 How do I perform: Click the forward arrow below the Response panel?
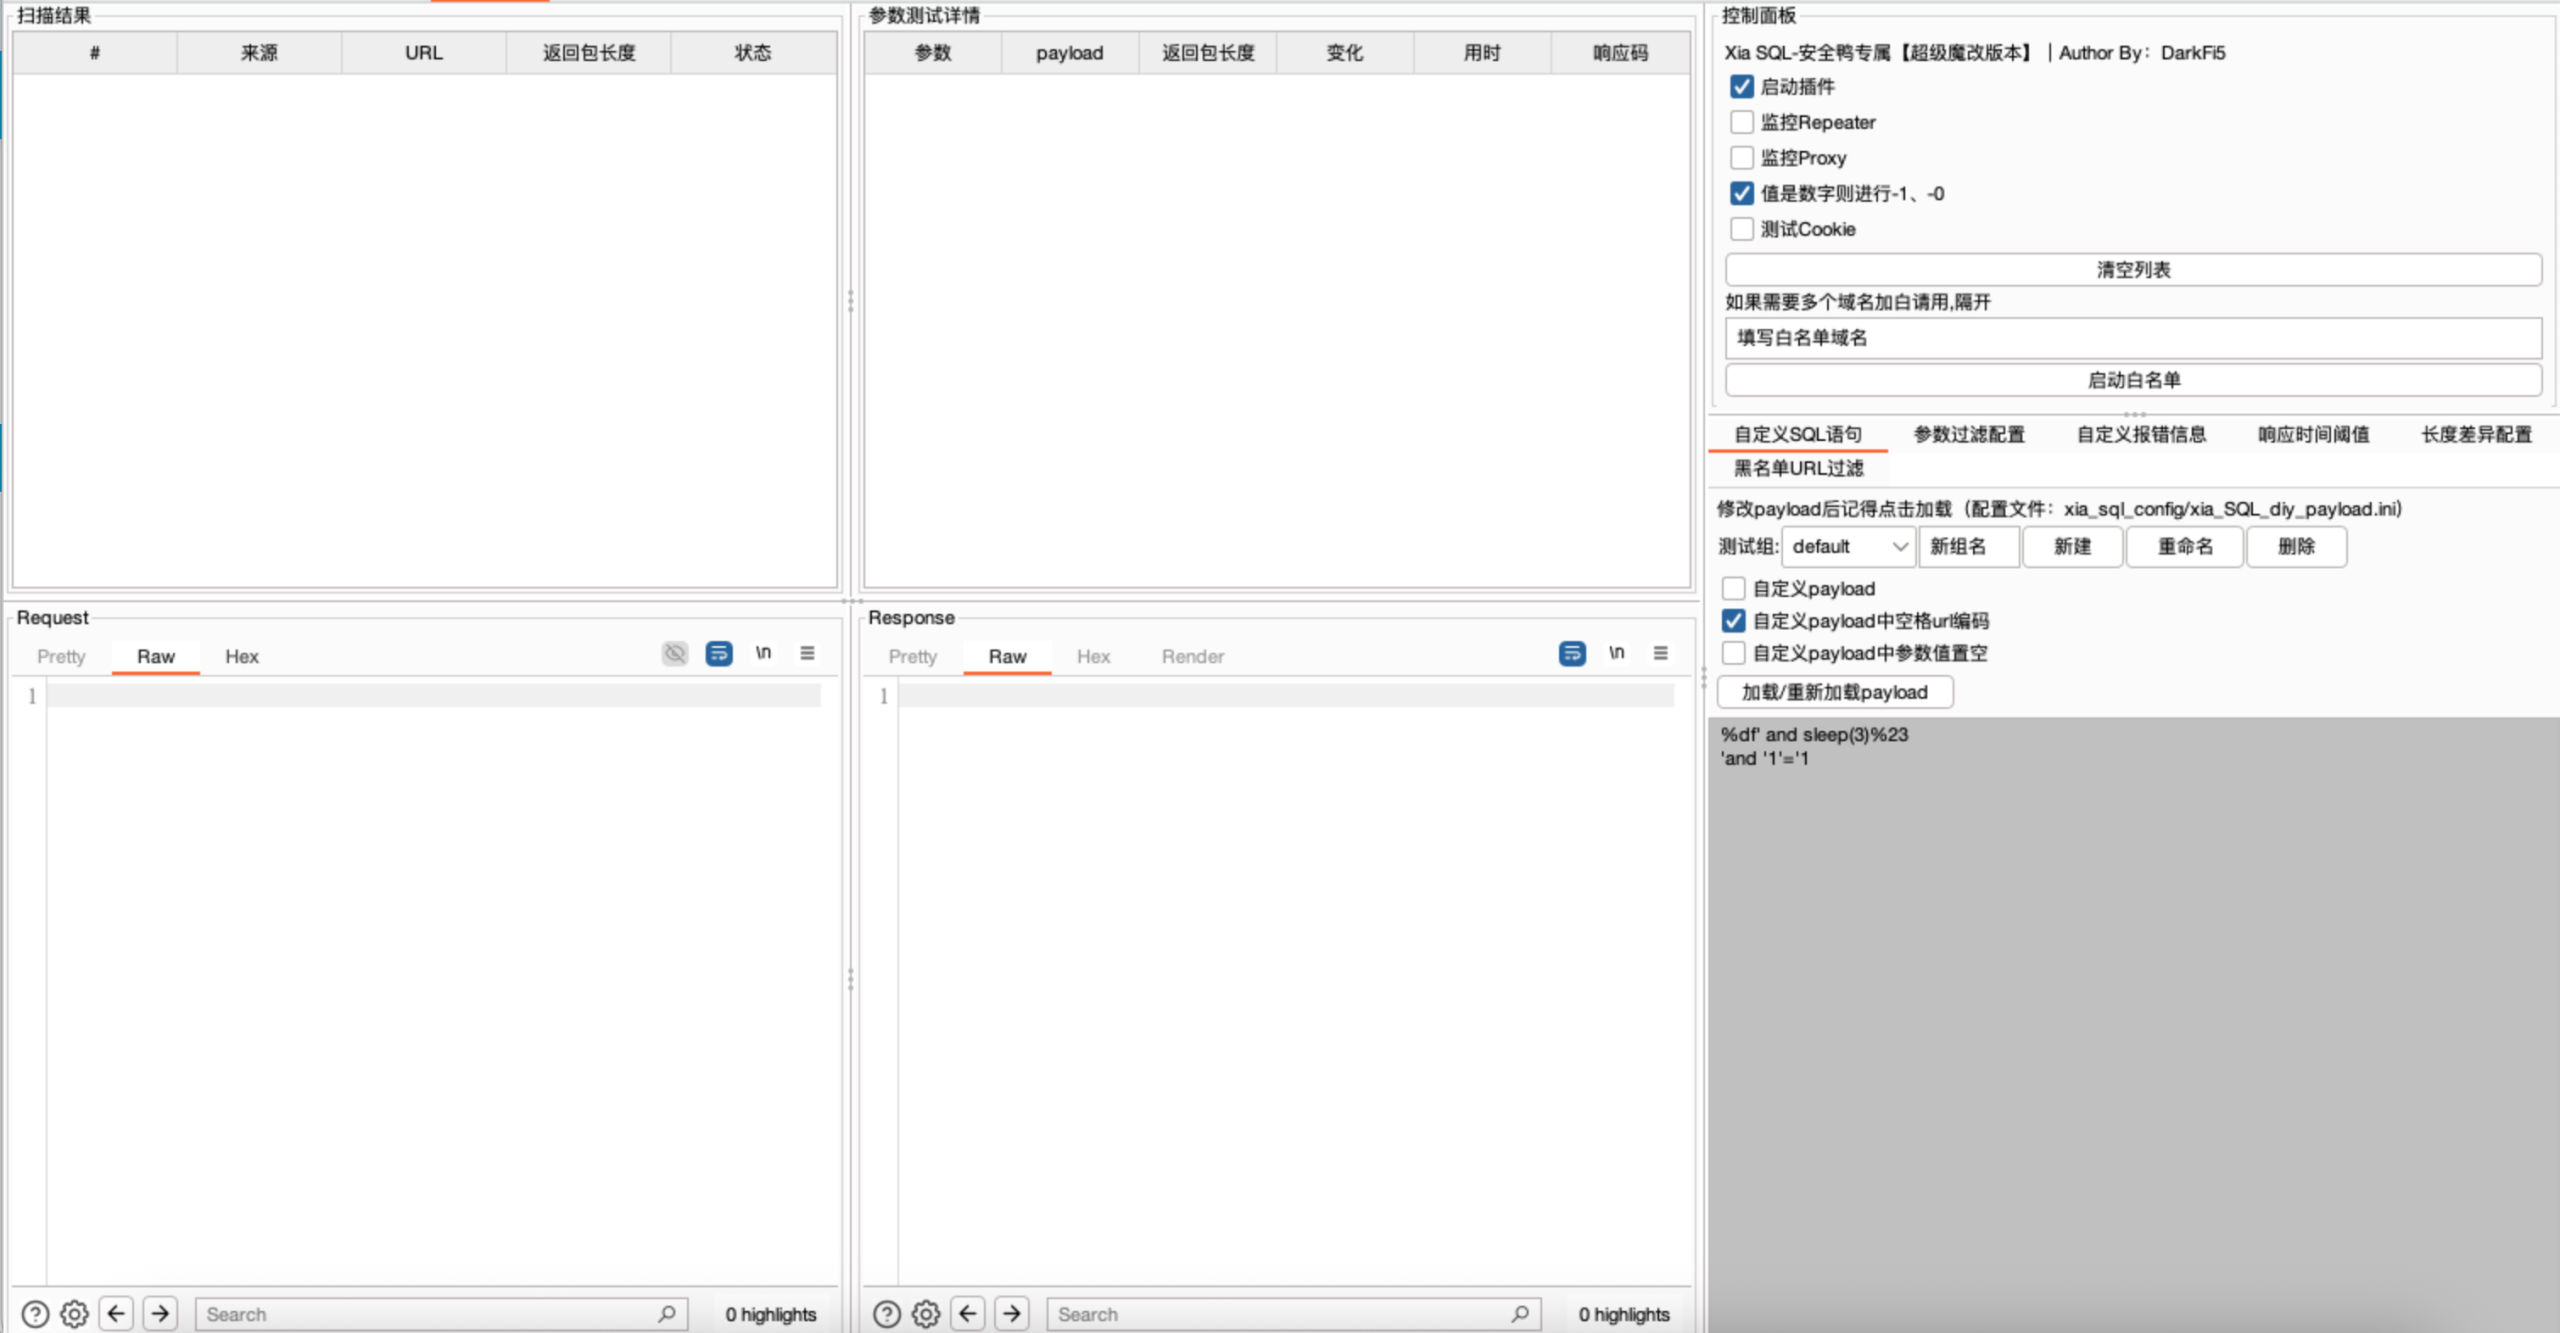tap(1013, 1313)
